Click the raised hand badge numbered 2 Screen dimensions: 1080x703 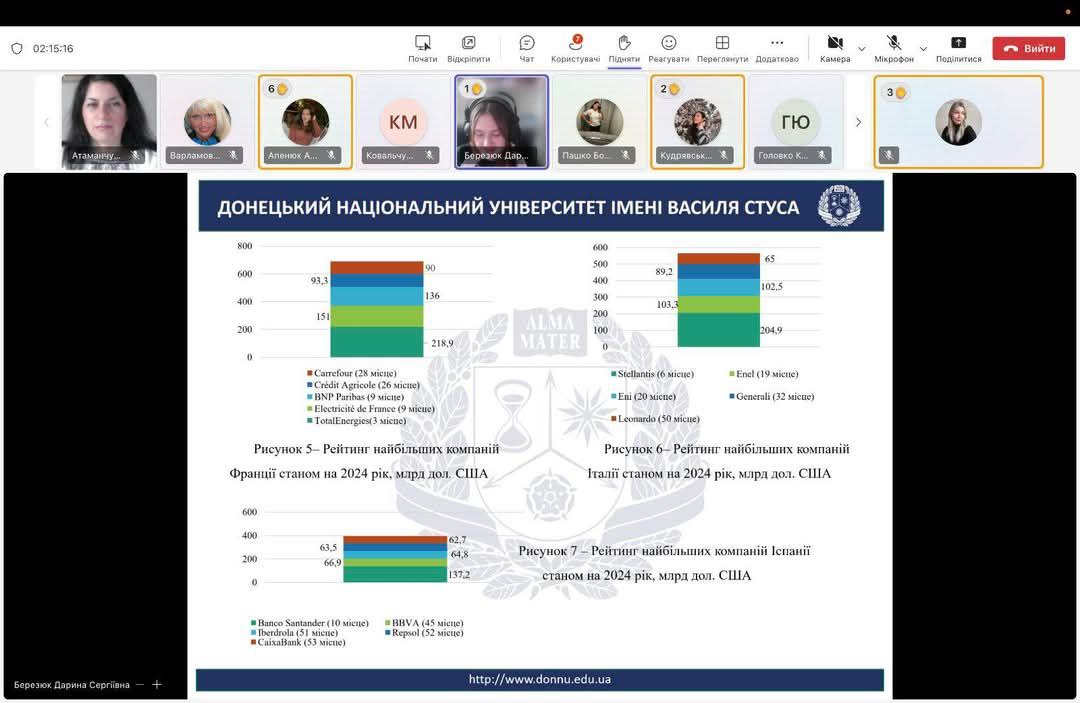[x=669, y=89]
